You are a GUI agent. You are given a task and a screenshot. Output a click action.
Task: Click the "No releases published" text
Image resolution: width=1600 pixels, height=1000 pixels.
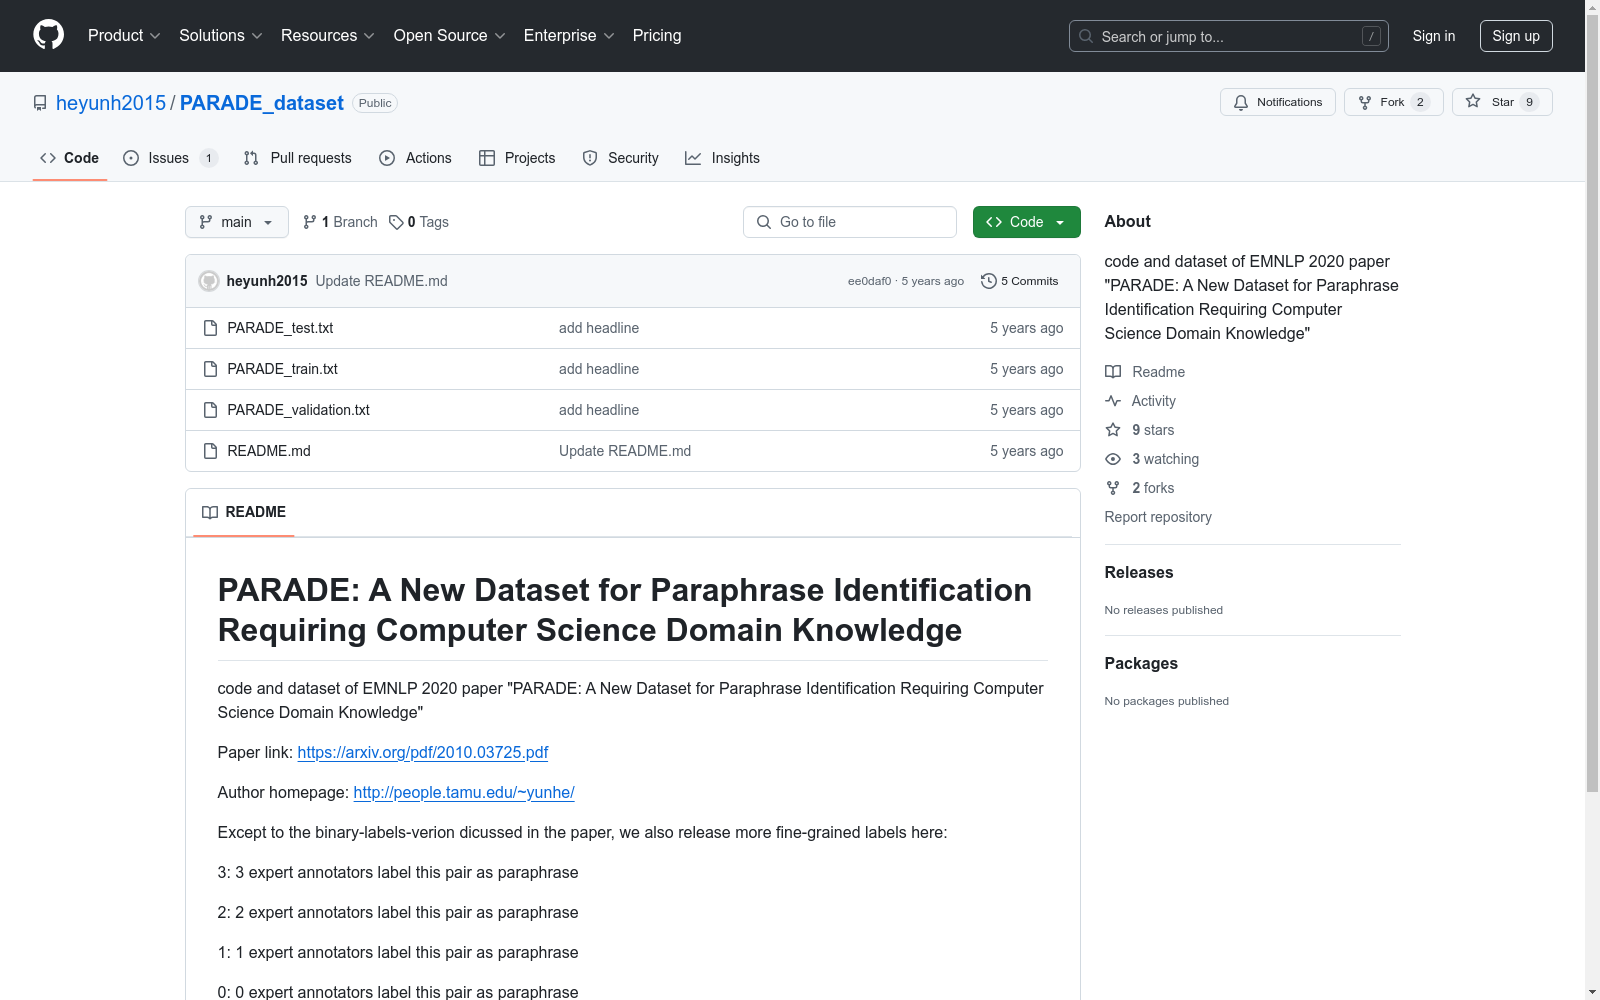1164,610
